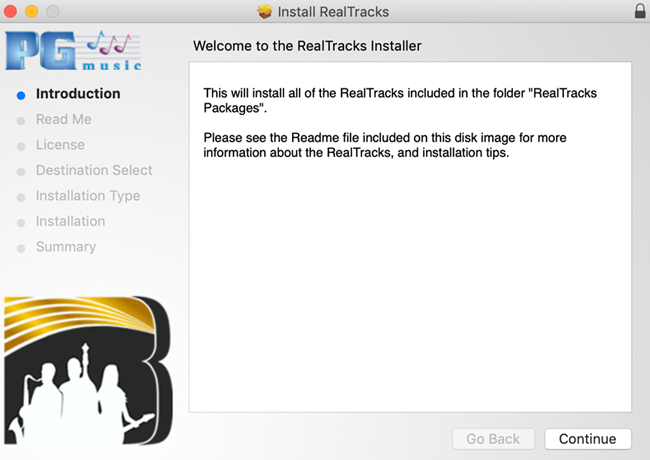The height and width of the screenshot is (460, 650).
Task: Click the blue Introduction step bullet
Action: coord(21,96)
